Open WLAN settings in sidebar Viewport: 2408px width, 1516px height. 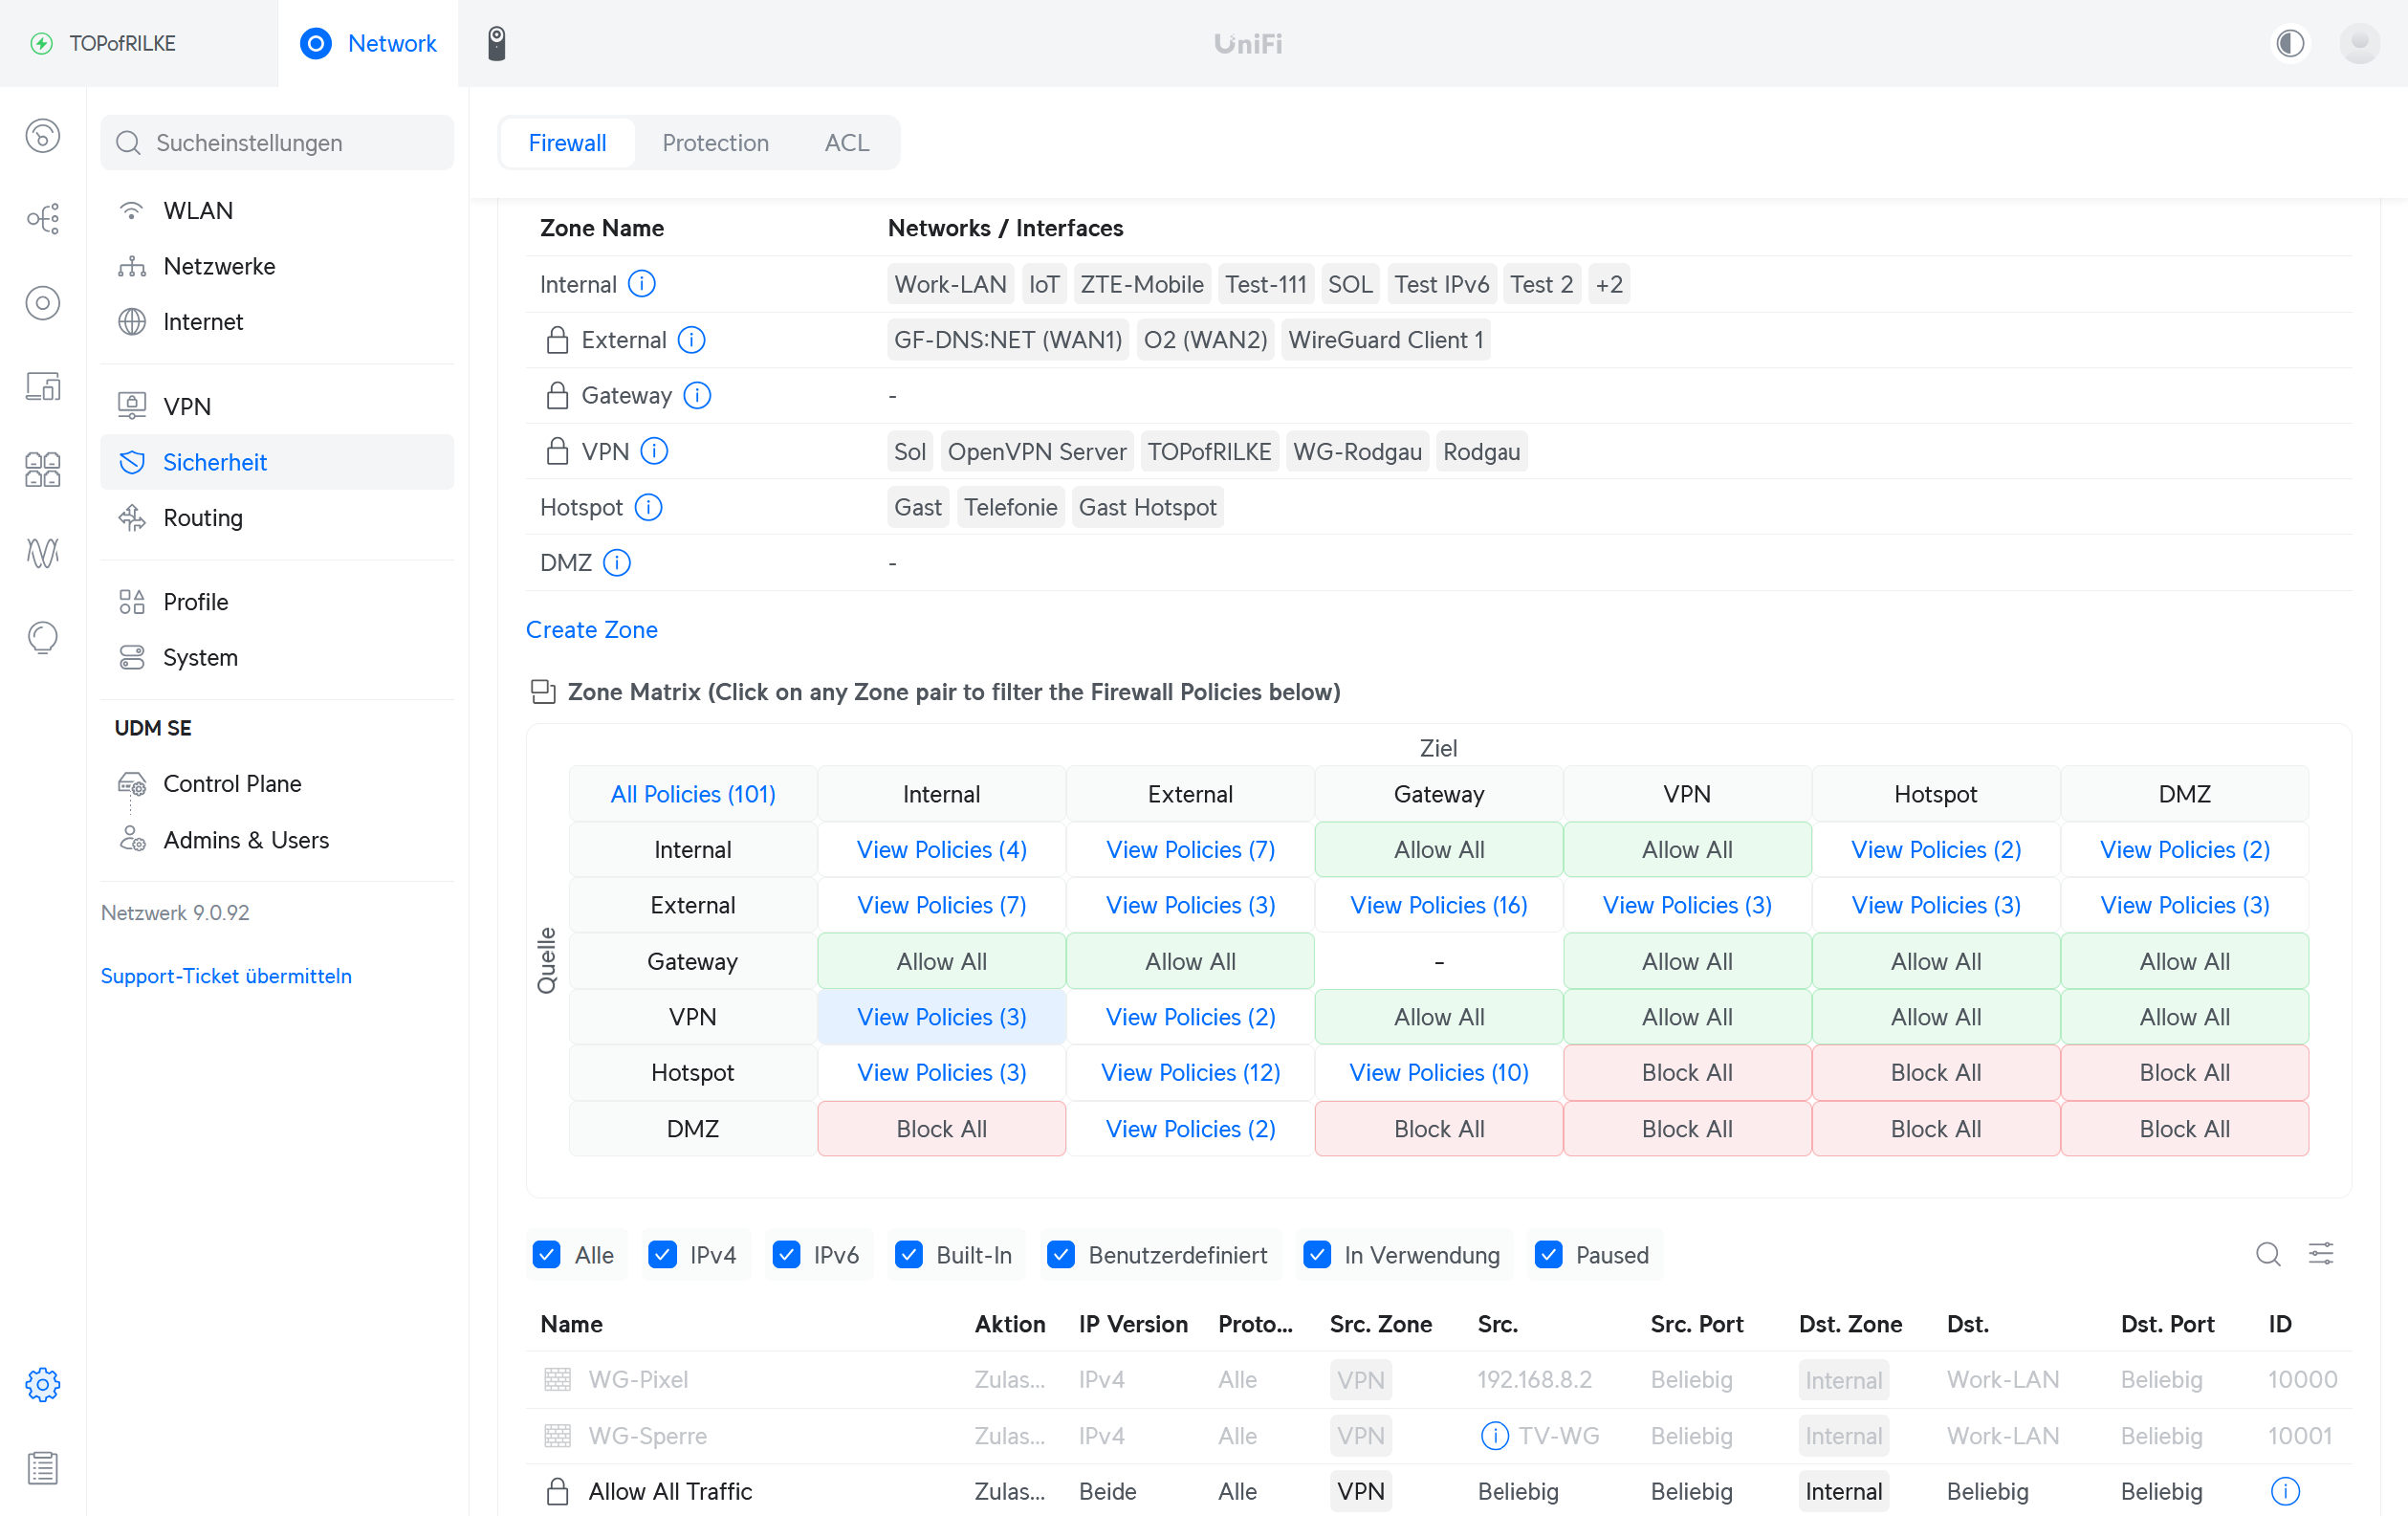pos(277,210)
